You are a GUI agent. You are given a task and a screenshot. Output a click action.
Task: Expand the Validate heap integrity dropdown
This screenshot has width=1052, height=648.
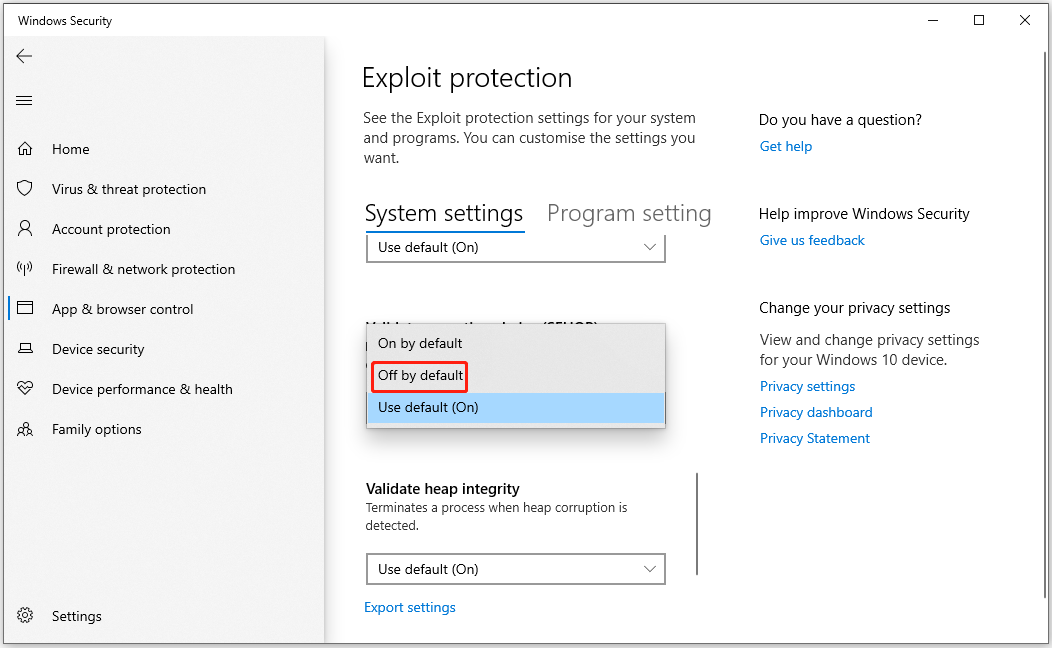pos(515,569)
